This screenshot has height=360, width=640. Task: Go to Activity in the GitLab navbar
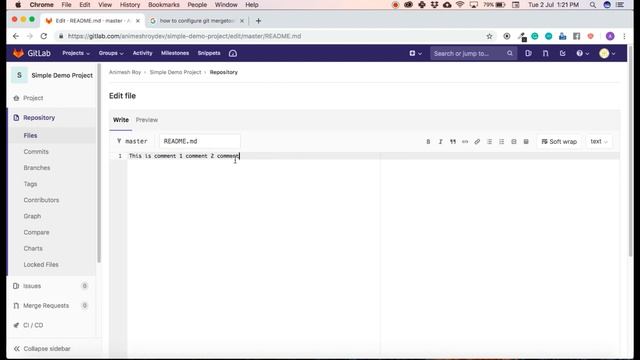[142, 53]
